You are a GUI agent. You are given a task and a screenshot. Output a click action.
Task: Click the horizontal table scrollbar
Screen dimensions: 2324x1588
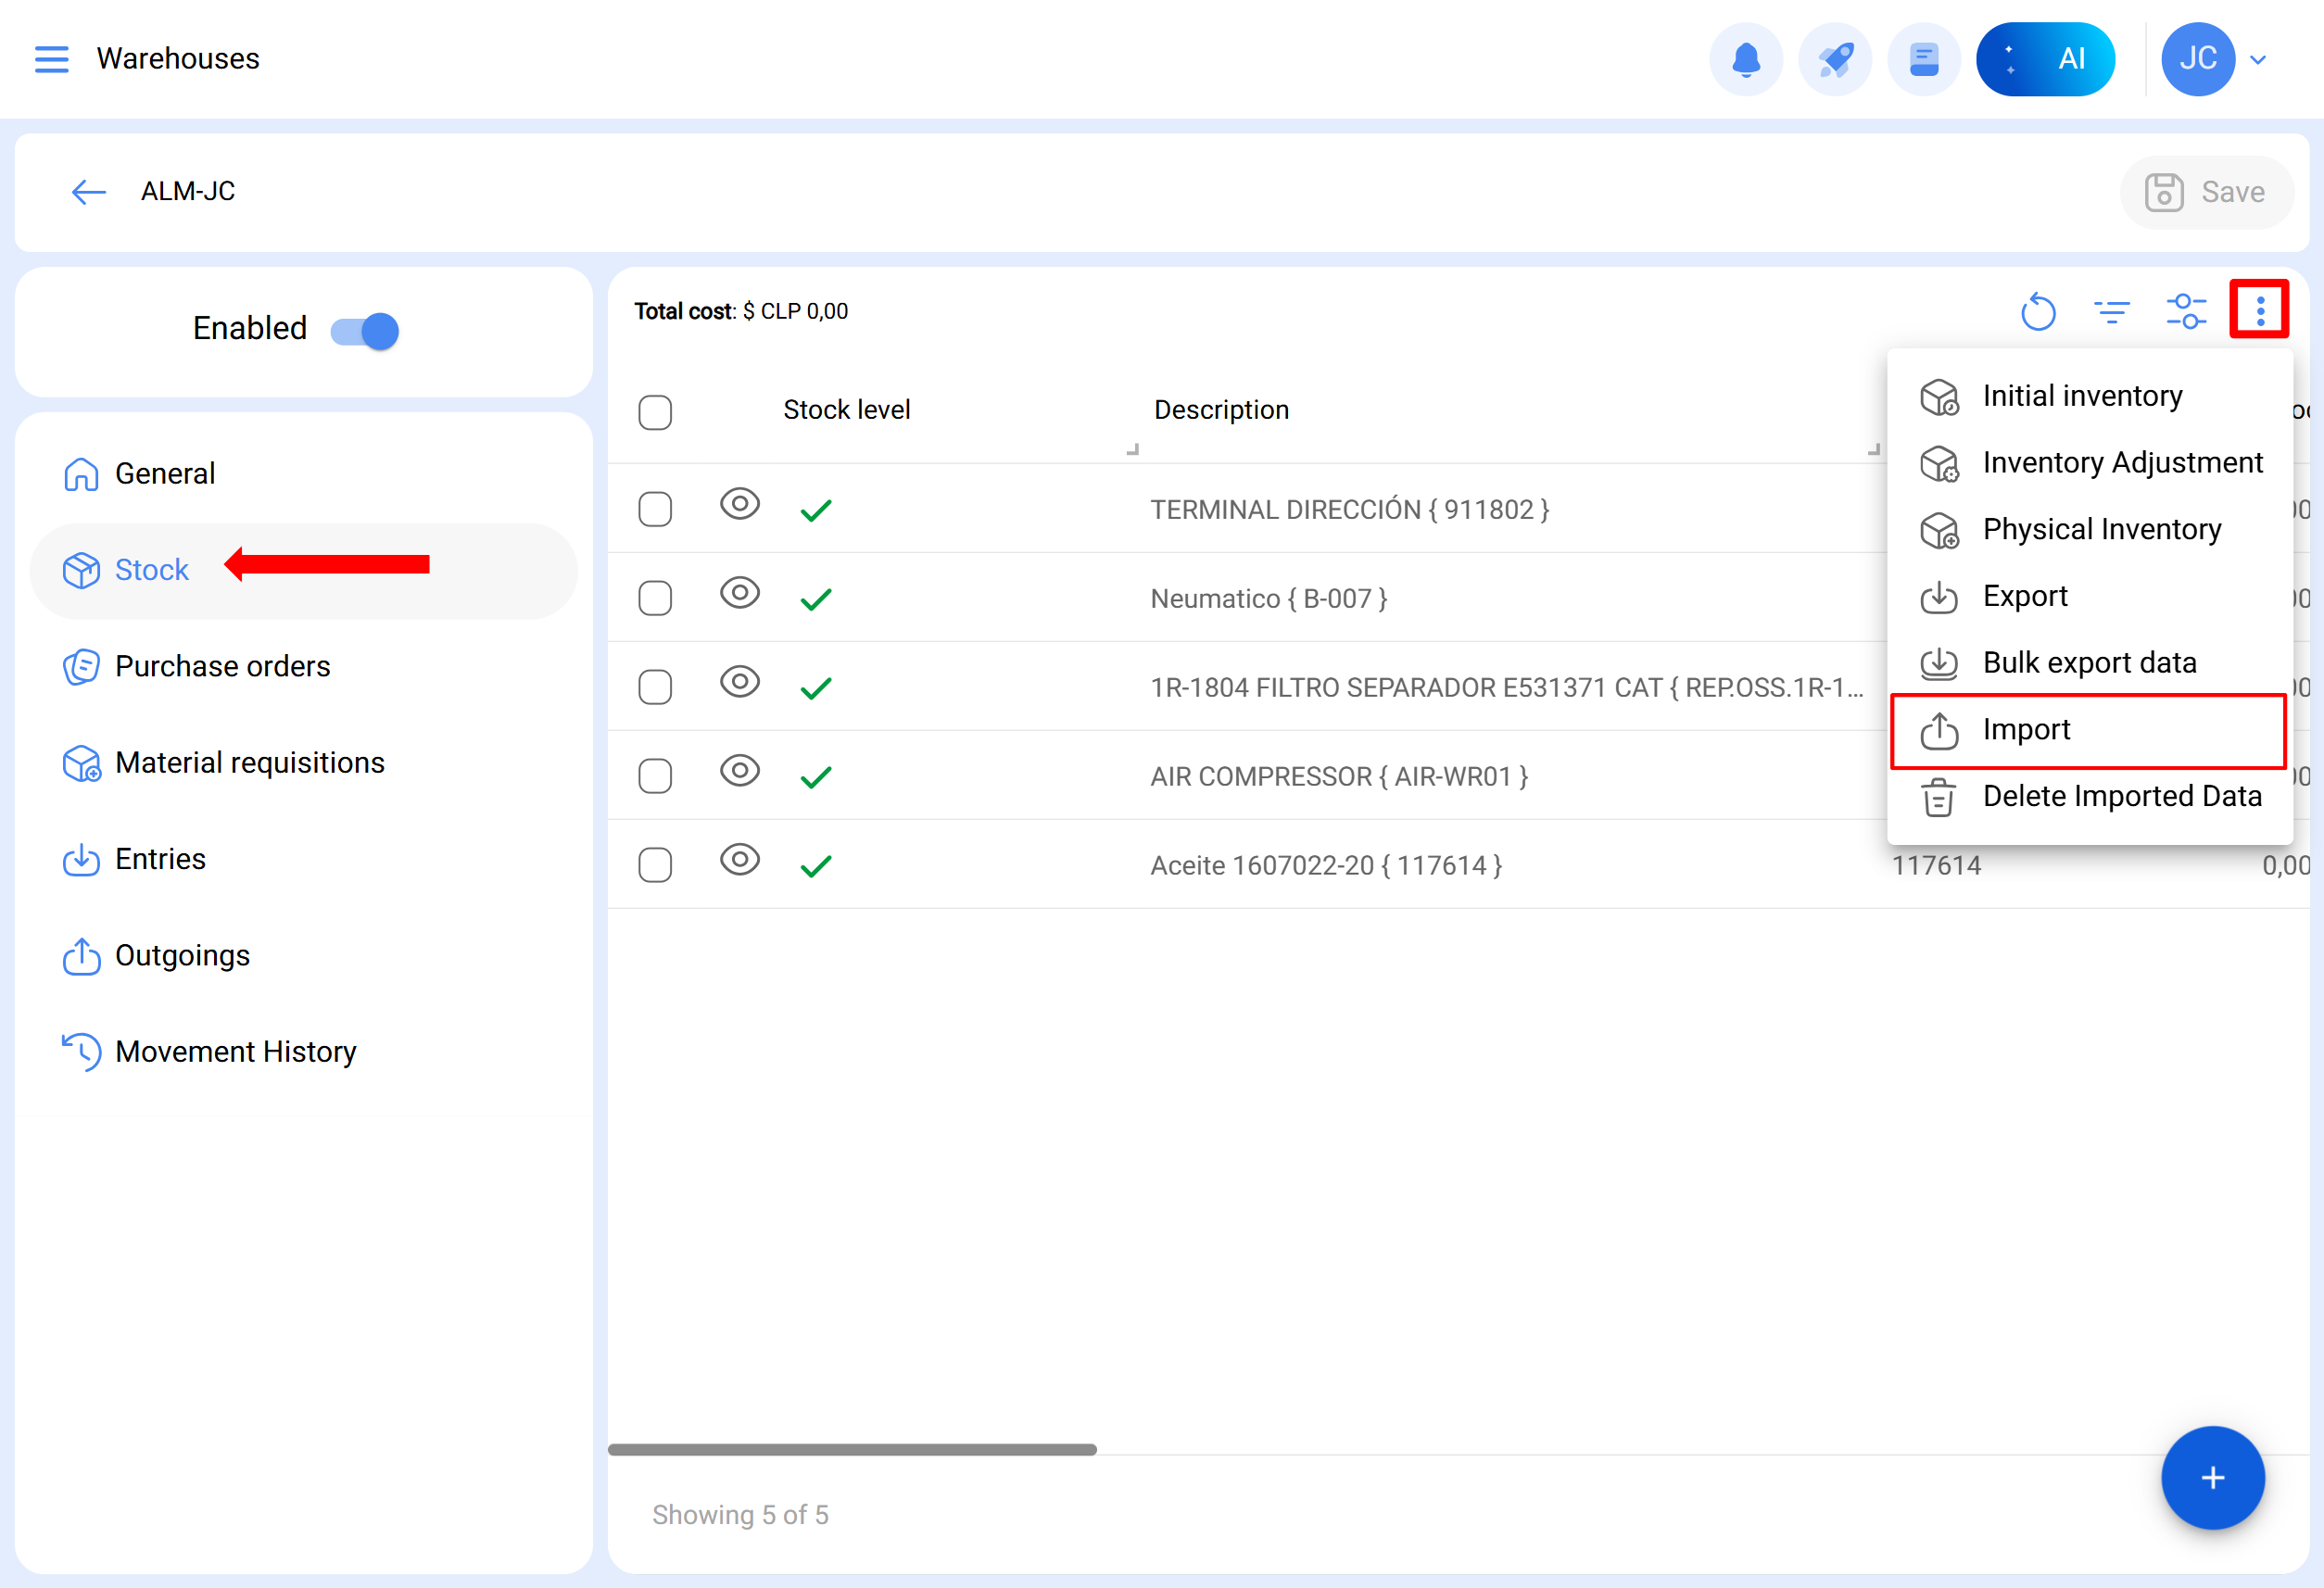point(852,1449)
